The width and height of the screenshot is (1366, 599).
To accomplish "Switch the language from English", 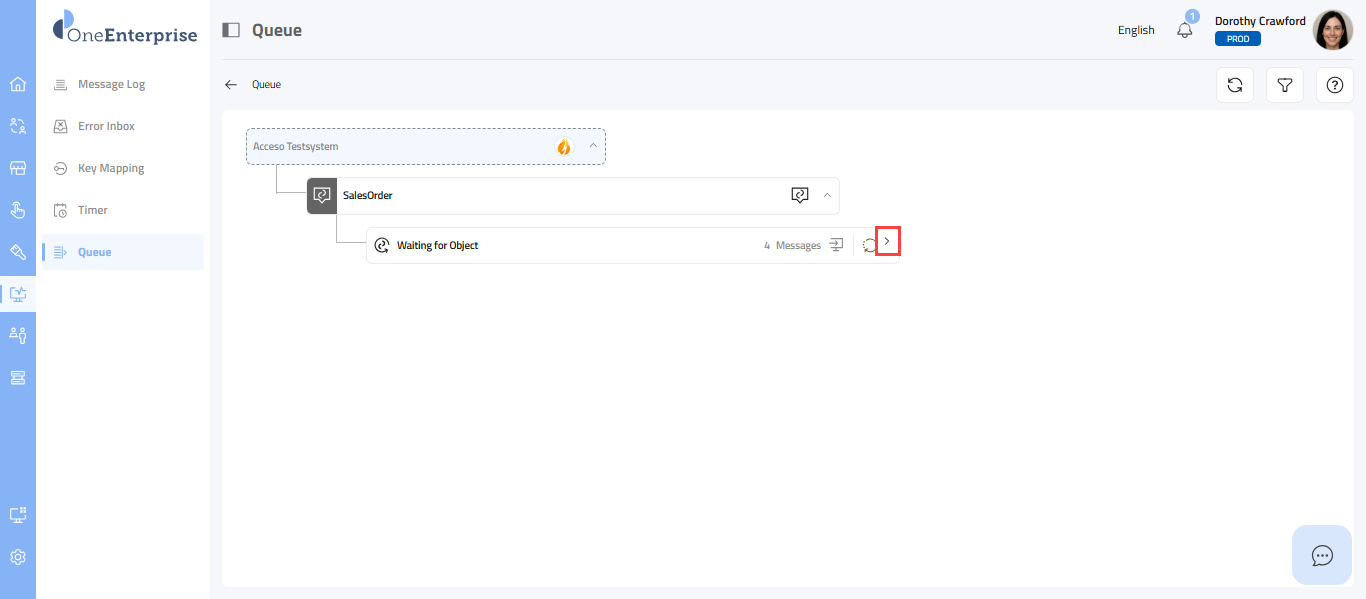I will coord(1136,30).
